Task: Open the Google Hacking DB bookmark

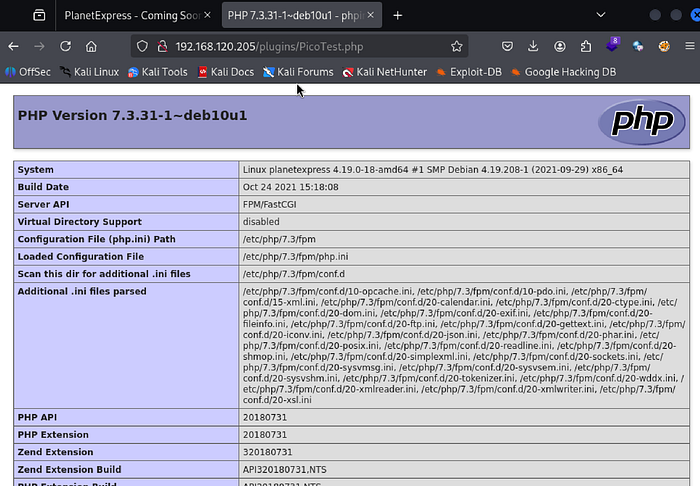Action: point(563,72)
